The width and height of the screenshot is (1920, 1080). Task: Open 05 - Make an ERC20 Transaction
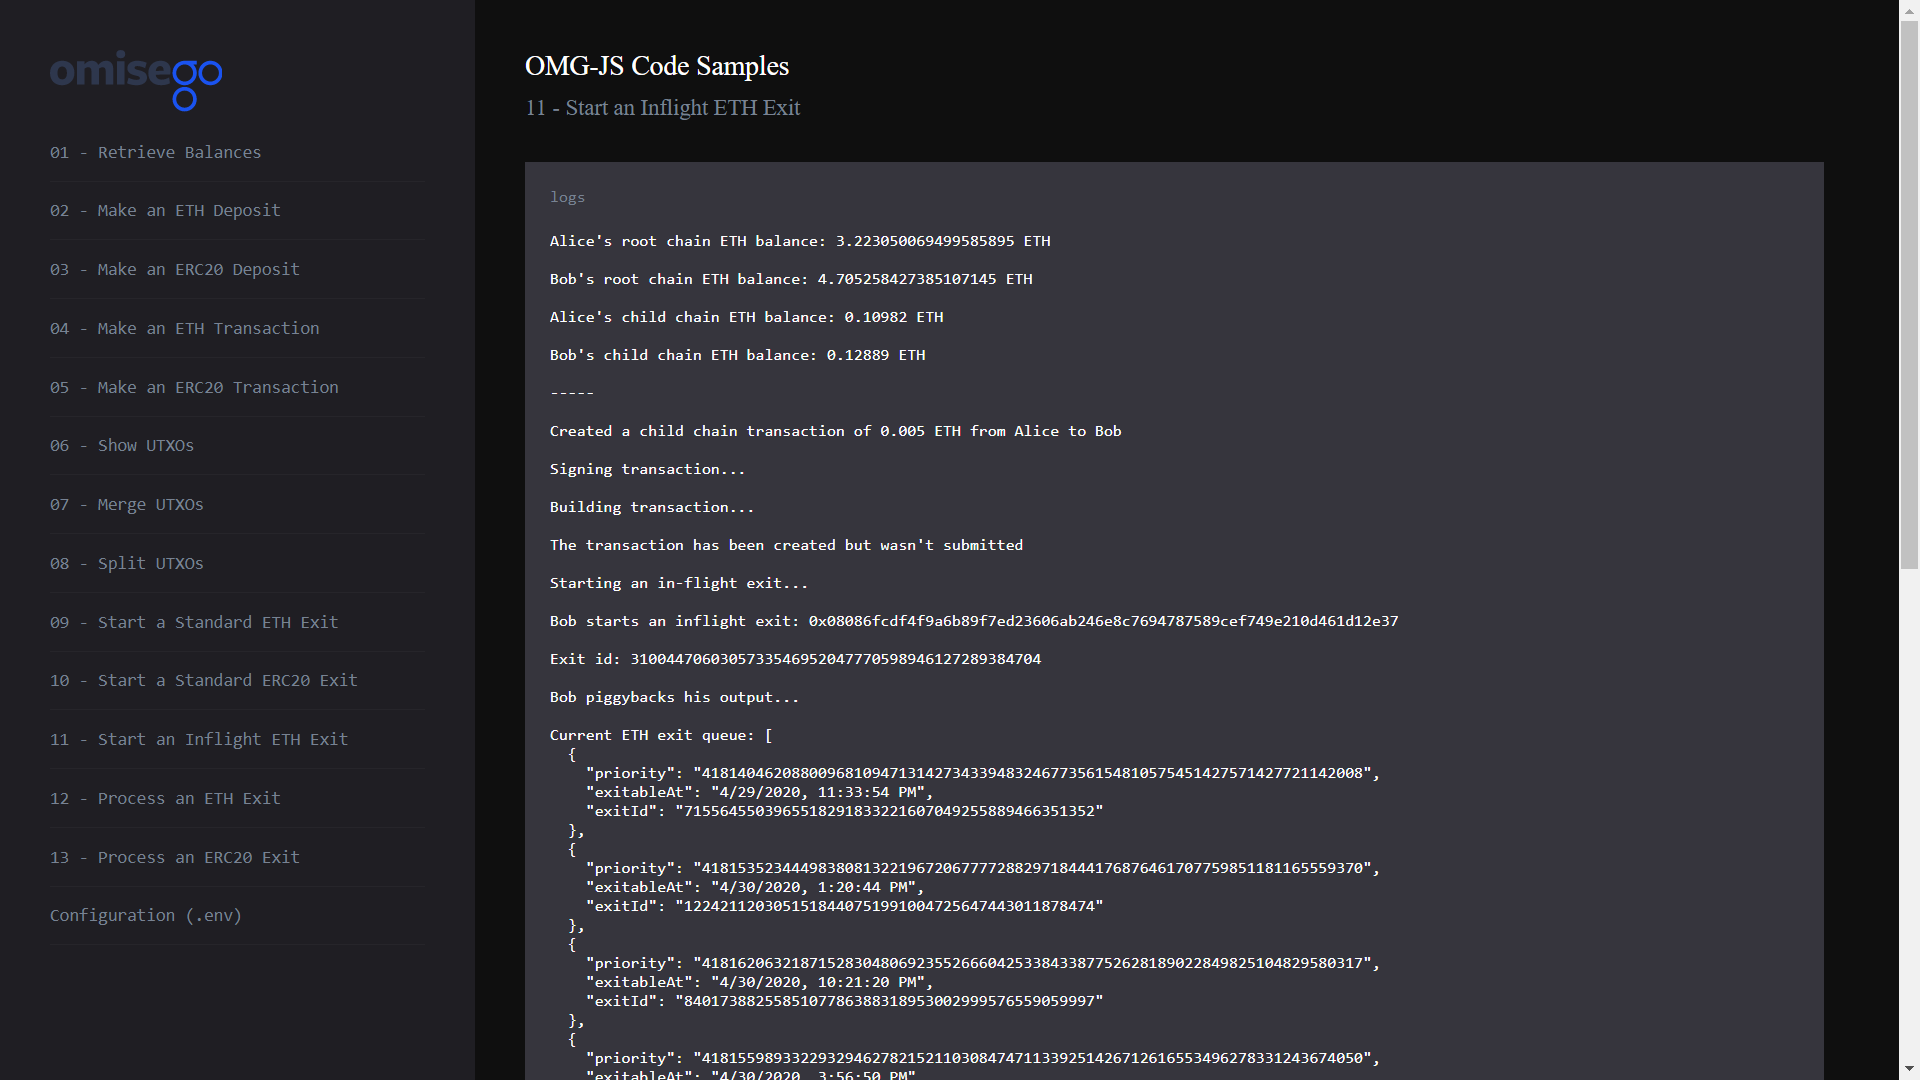coord(194,387)
